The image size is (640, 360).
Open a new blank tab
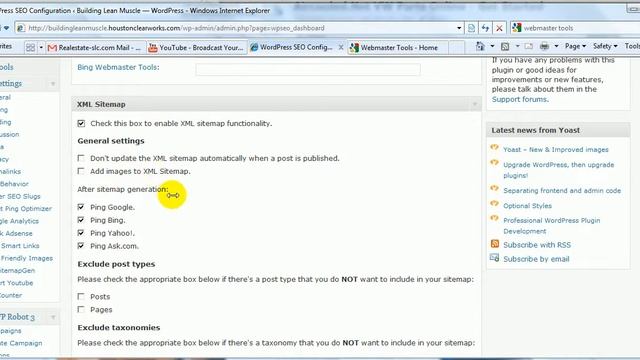point(456,47)
